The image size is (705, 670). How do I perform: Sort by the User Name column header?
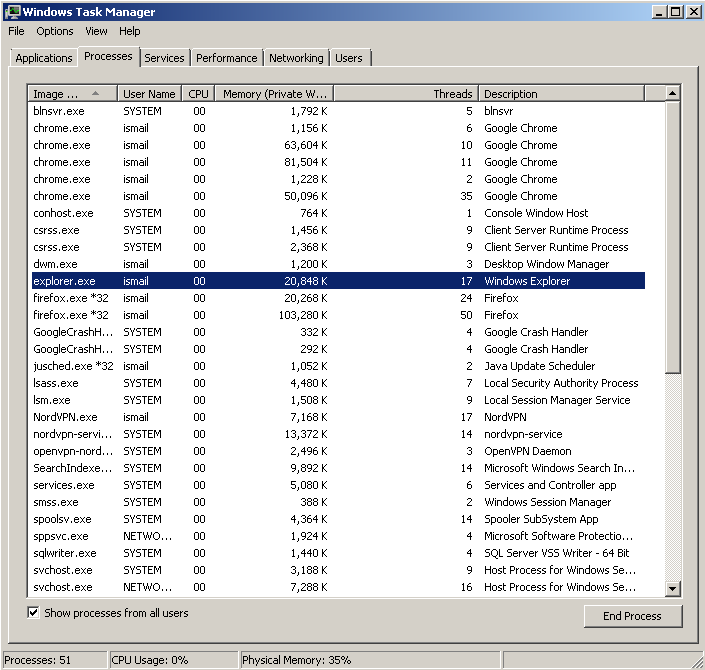tap(149, 94)
